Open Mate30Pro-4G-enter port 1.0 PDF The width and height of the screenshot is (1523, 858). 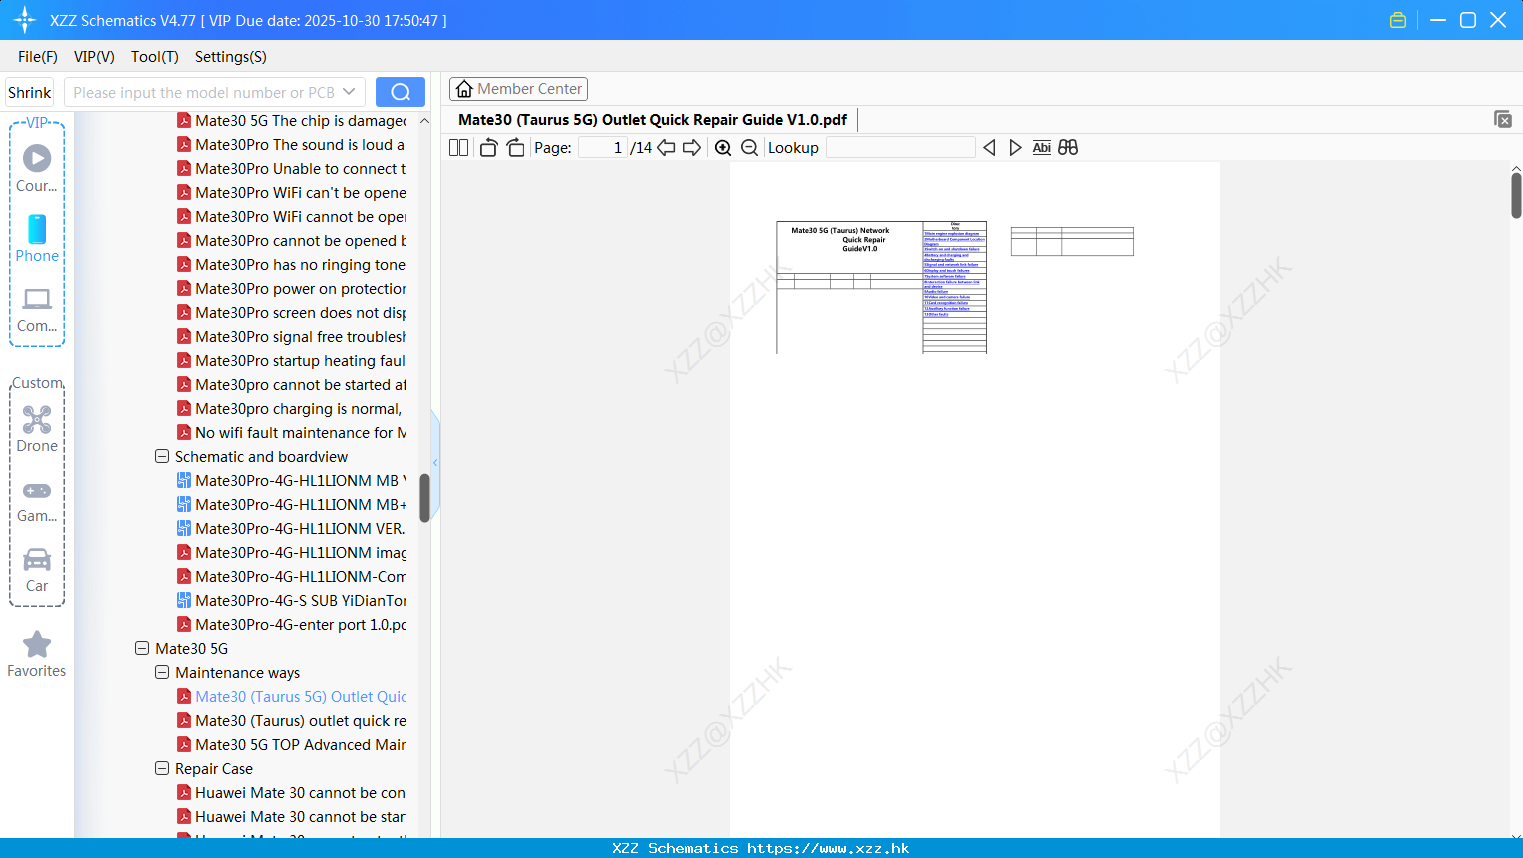pos(292,624)
